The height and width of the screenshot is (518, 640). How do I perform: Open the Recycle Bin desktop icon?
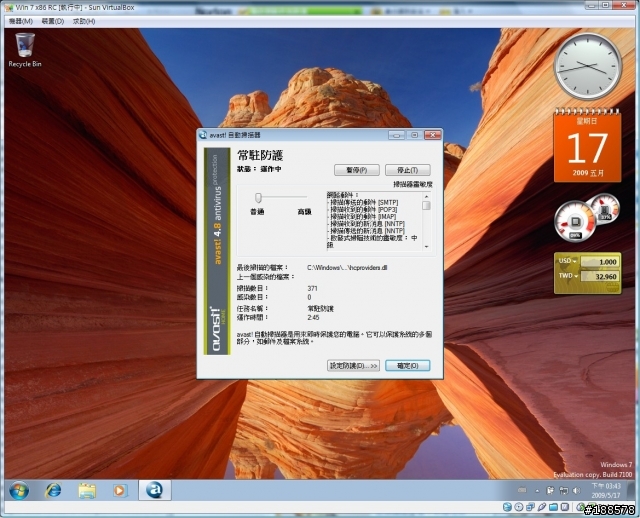24,50
